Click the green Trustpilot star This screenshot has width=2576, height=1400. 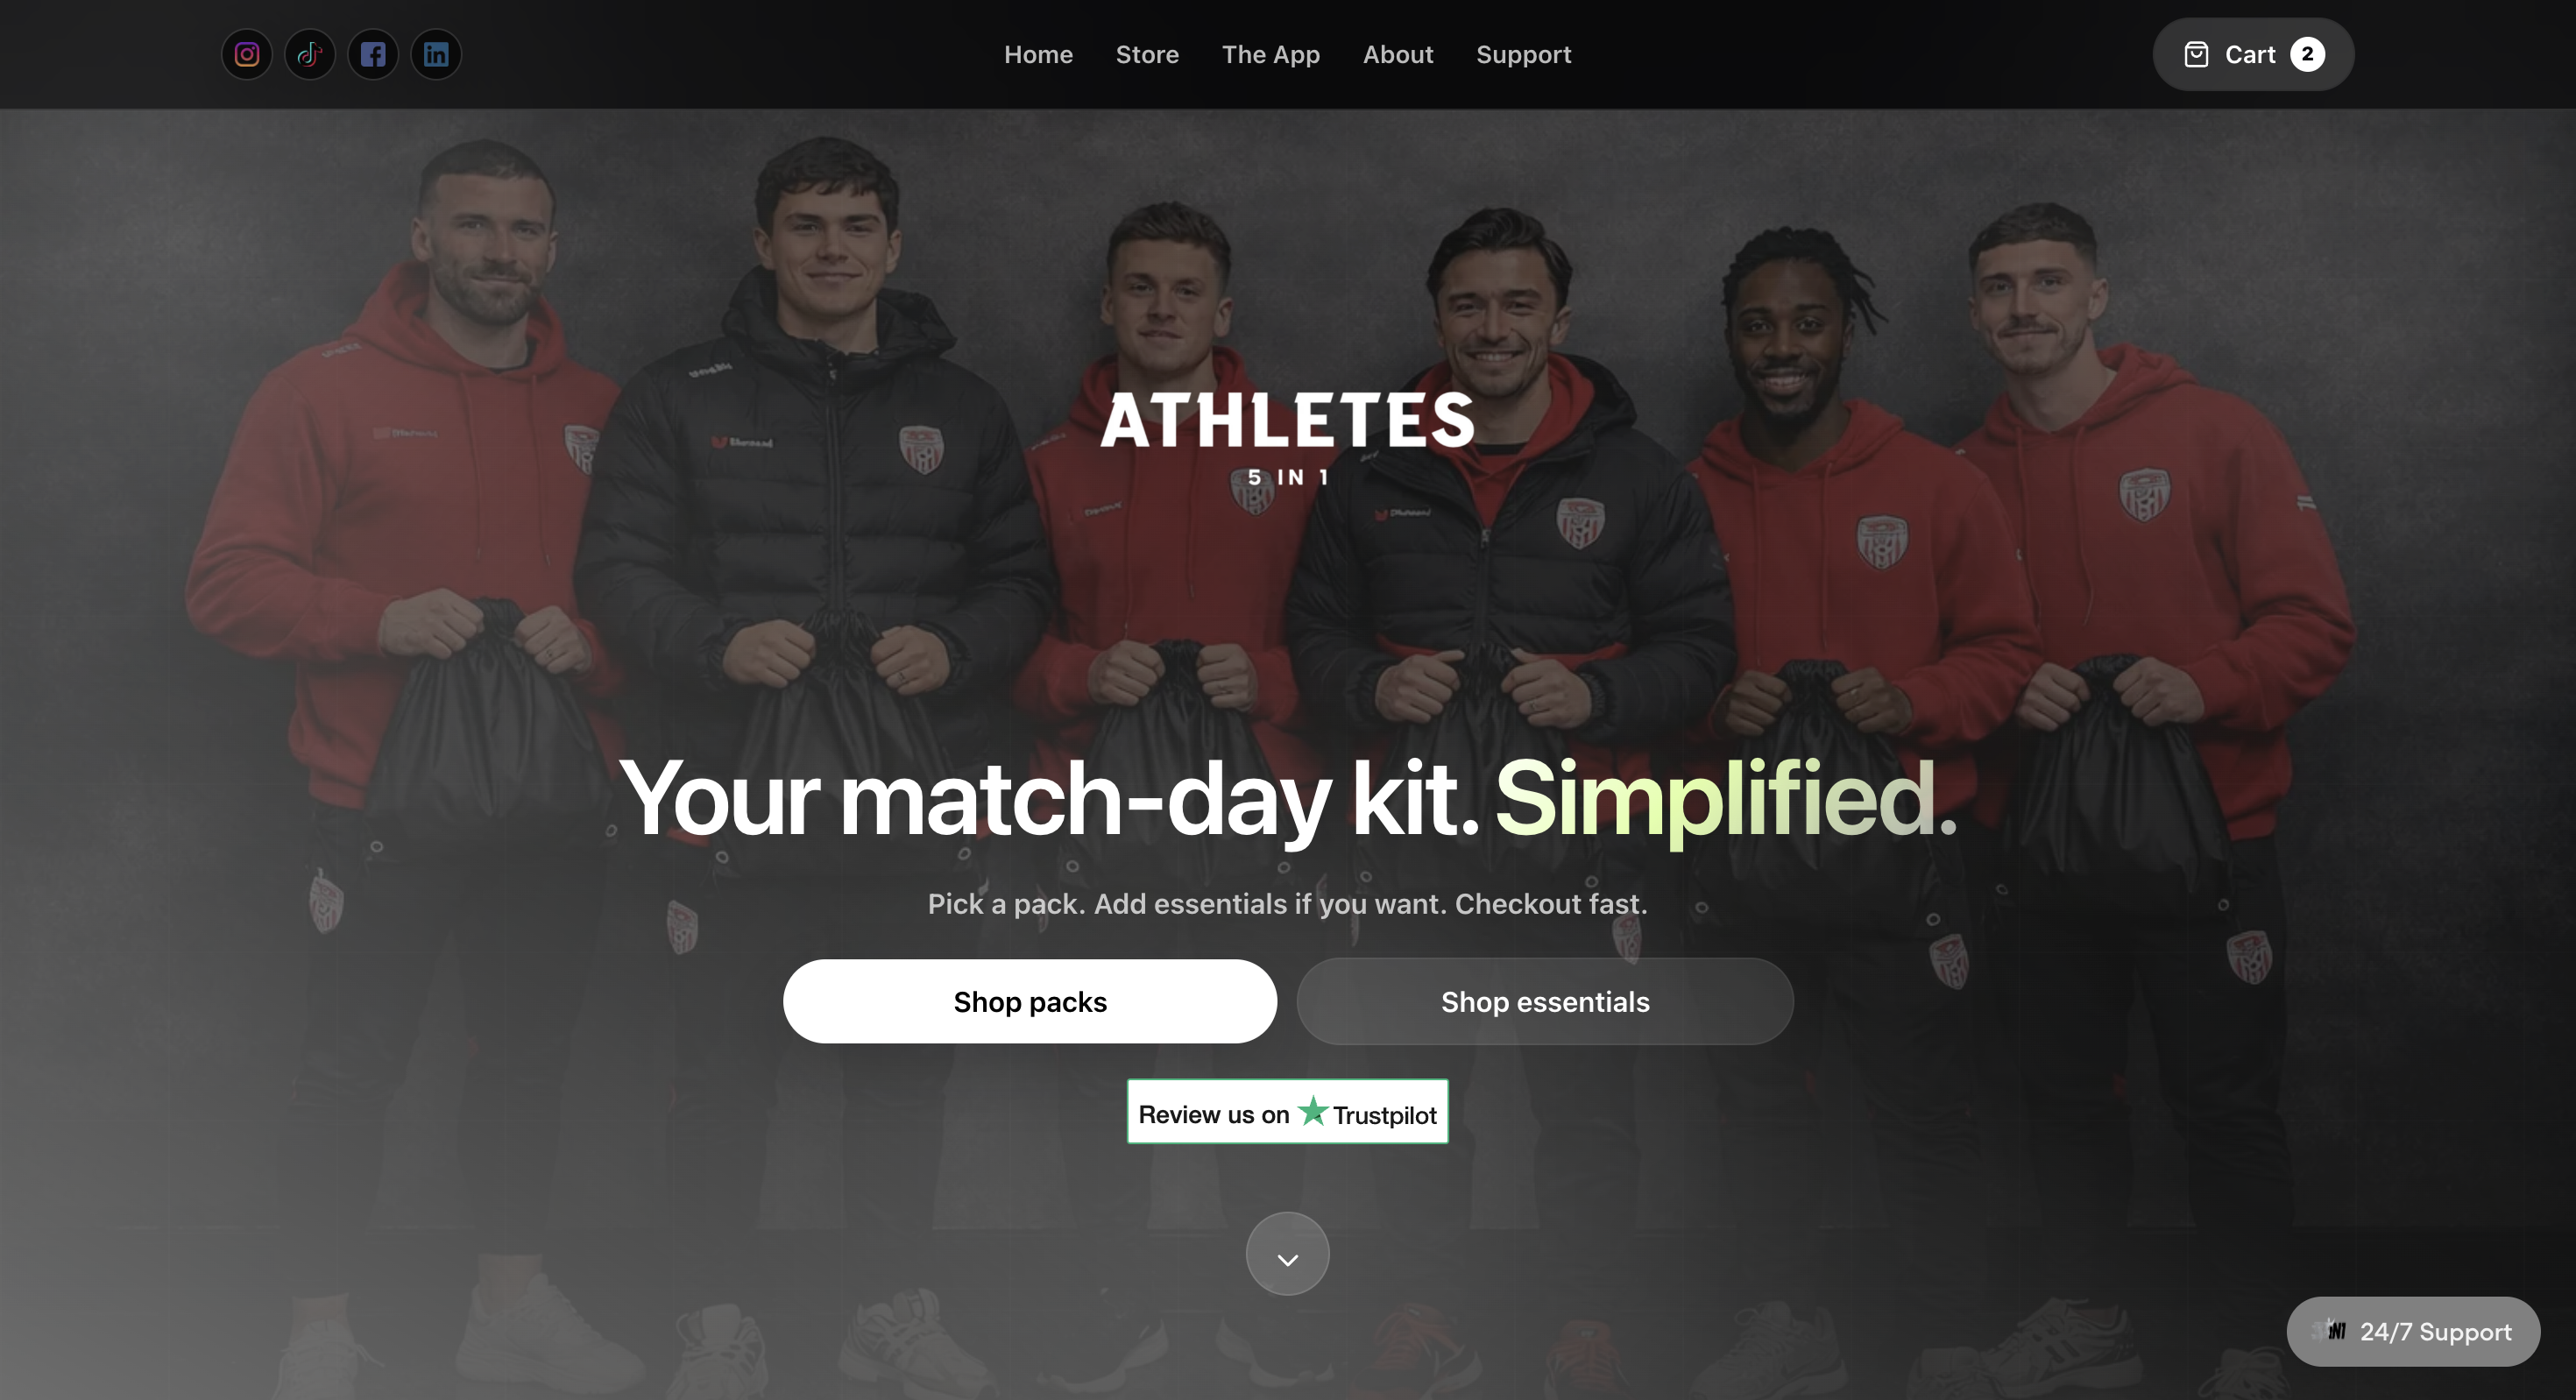coord(1313,1111)
